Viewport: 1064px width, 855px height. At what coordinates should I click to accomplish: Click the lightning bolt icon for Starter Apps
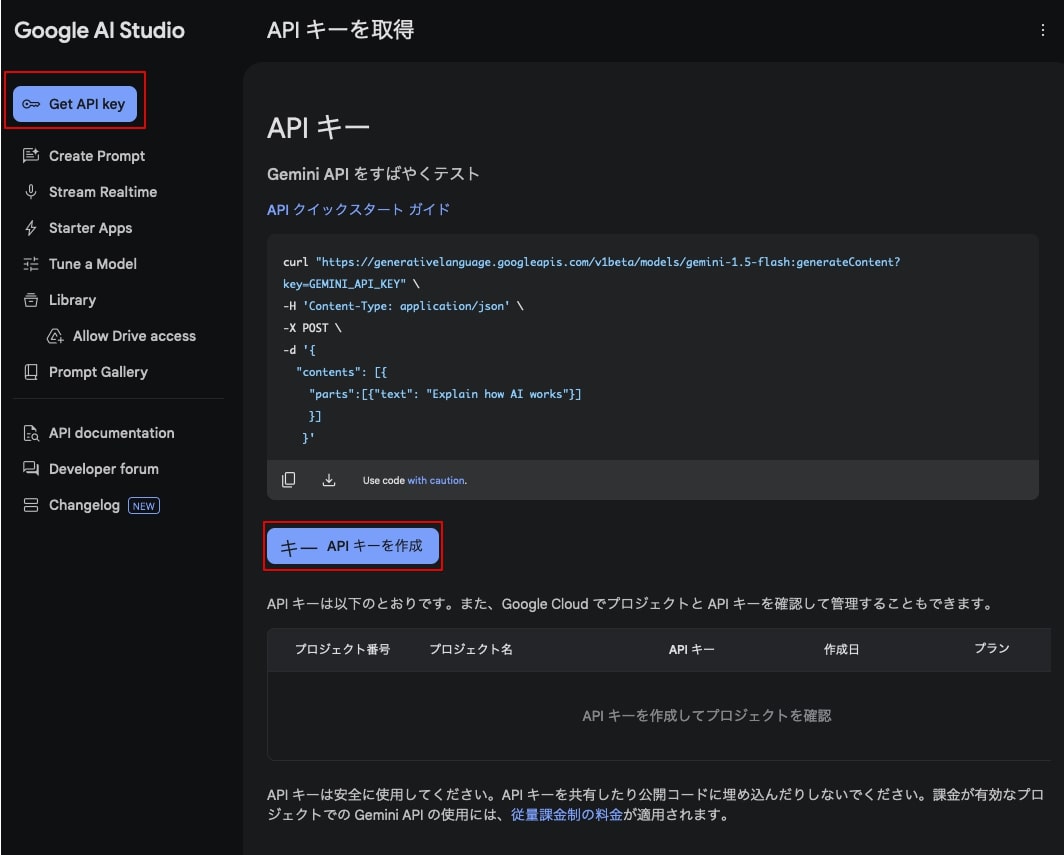[x=31, y=228]
